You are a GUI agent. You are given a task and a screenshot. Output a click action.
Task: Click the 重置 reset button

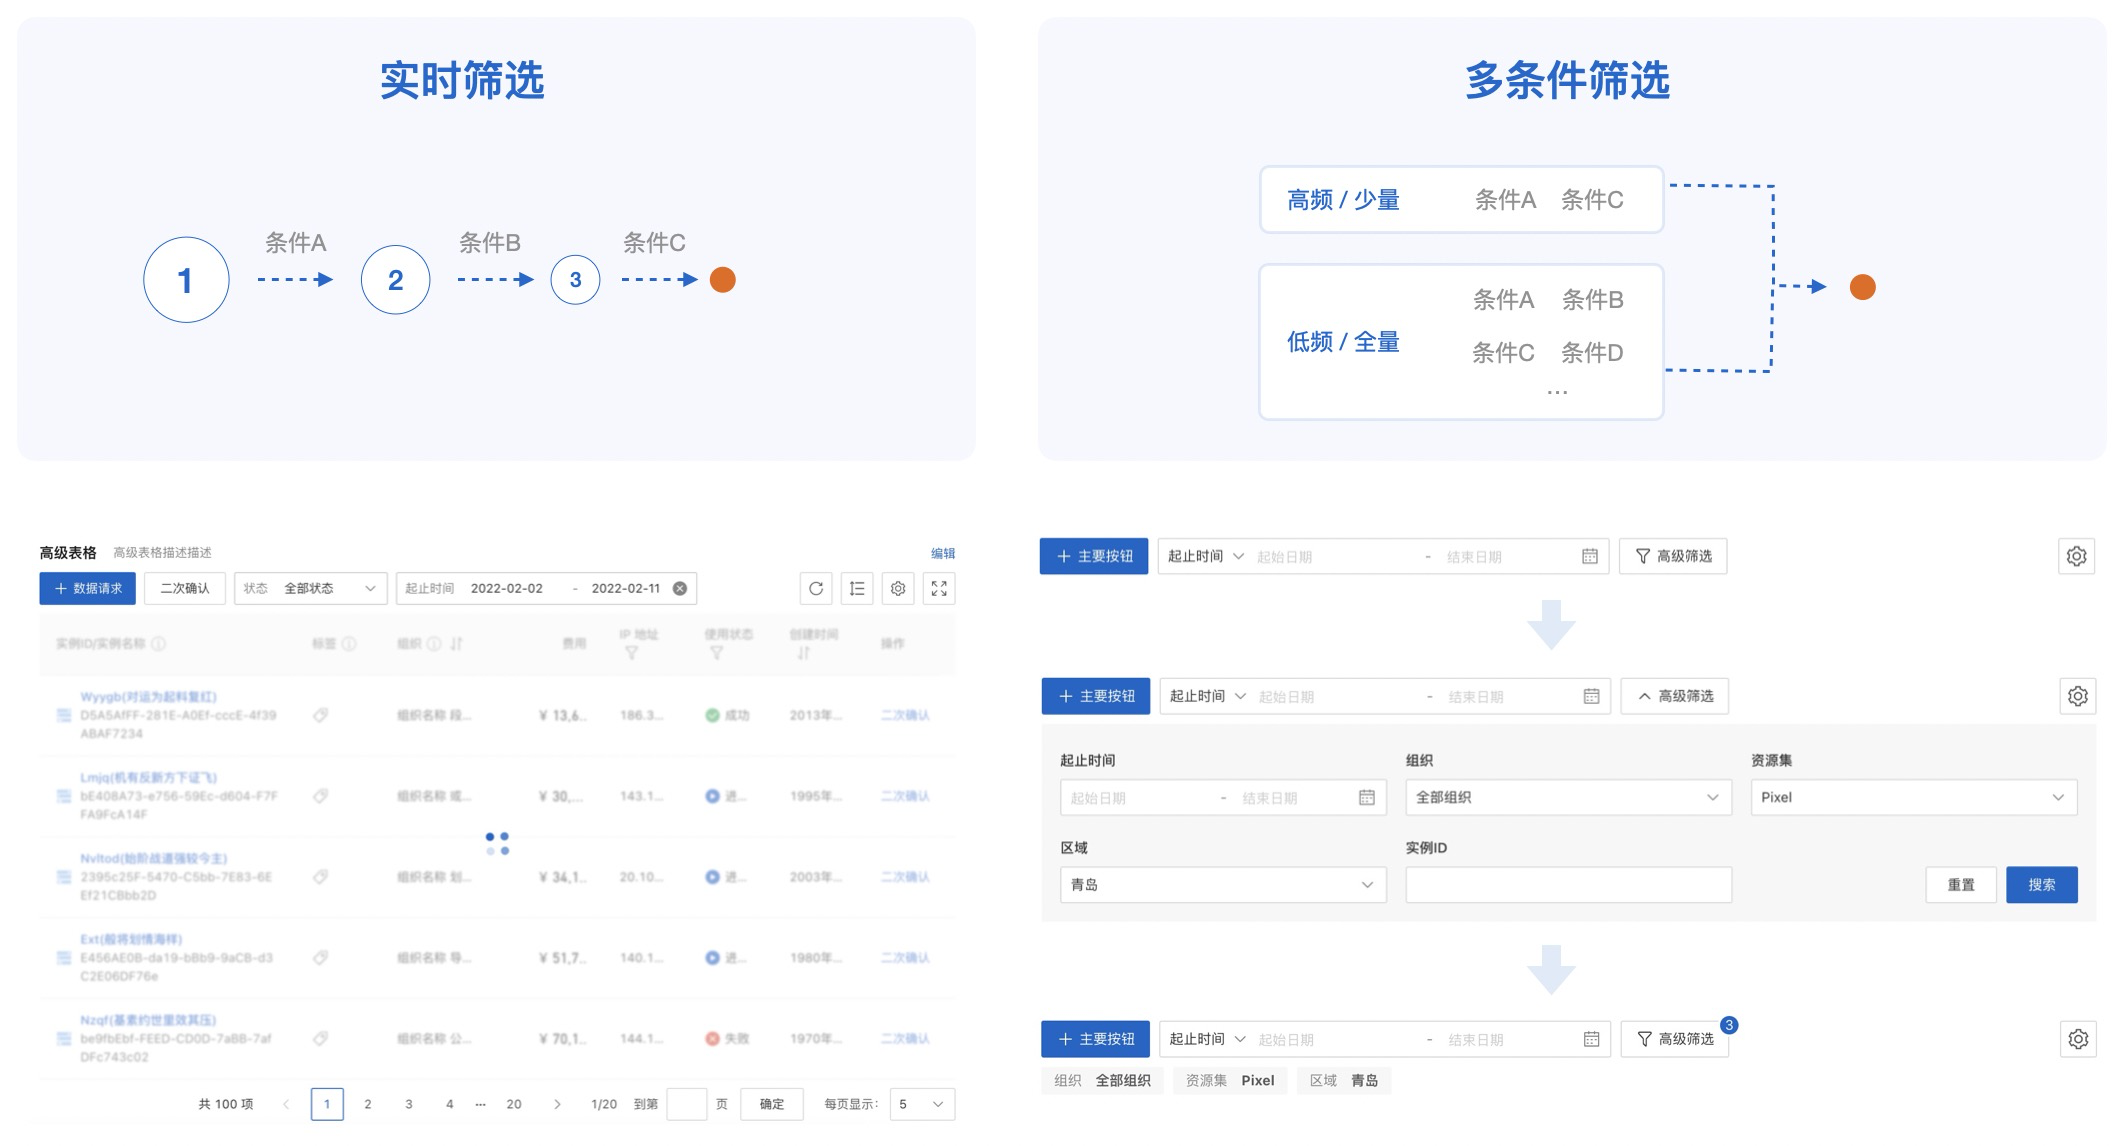point(1960,885)
